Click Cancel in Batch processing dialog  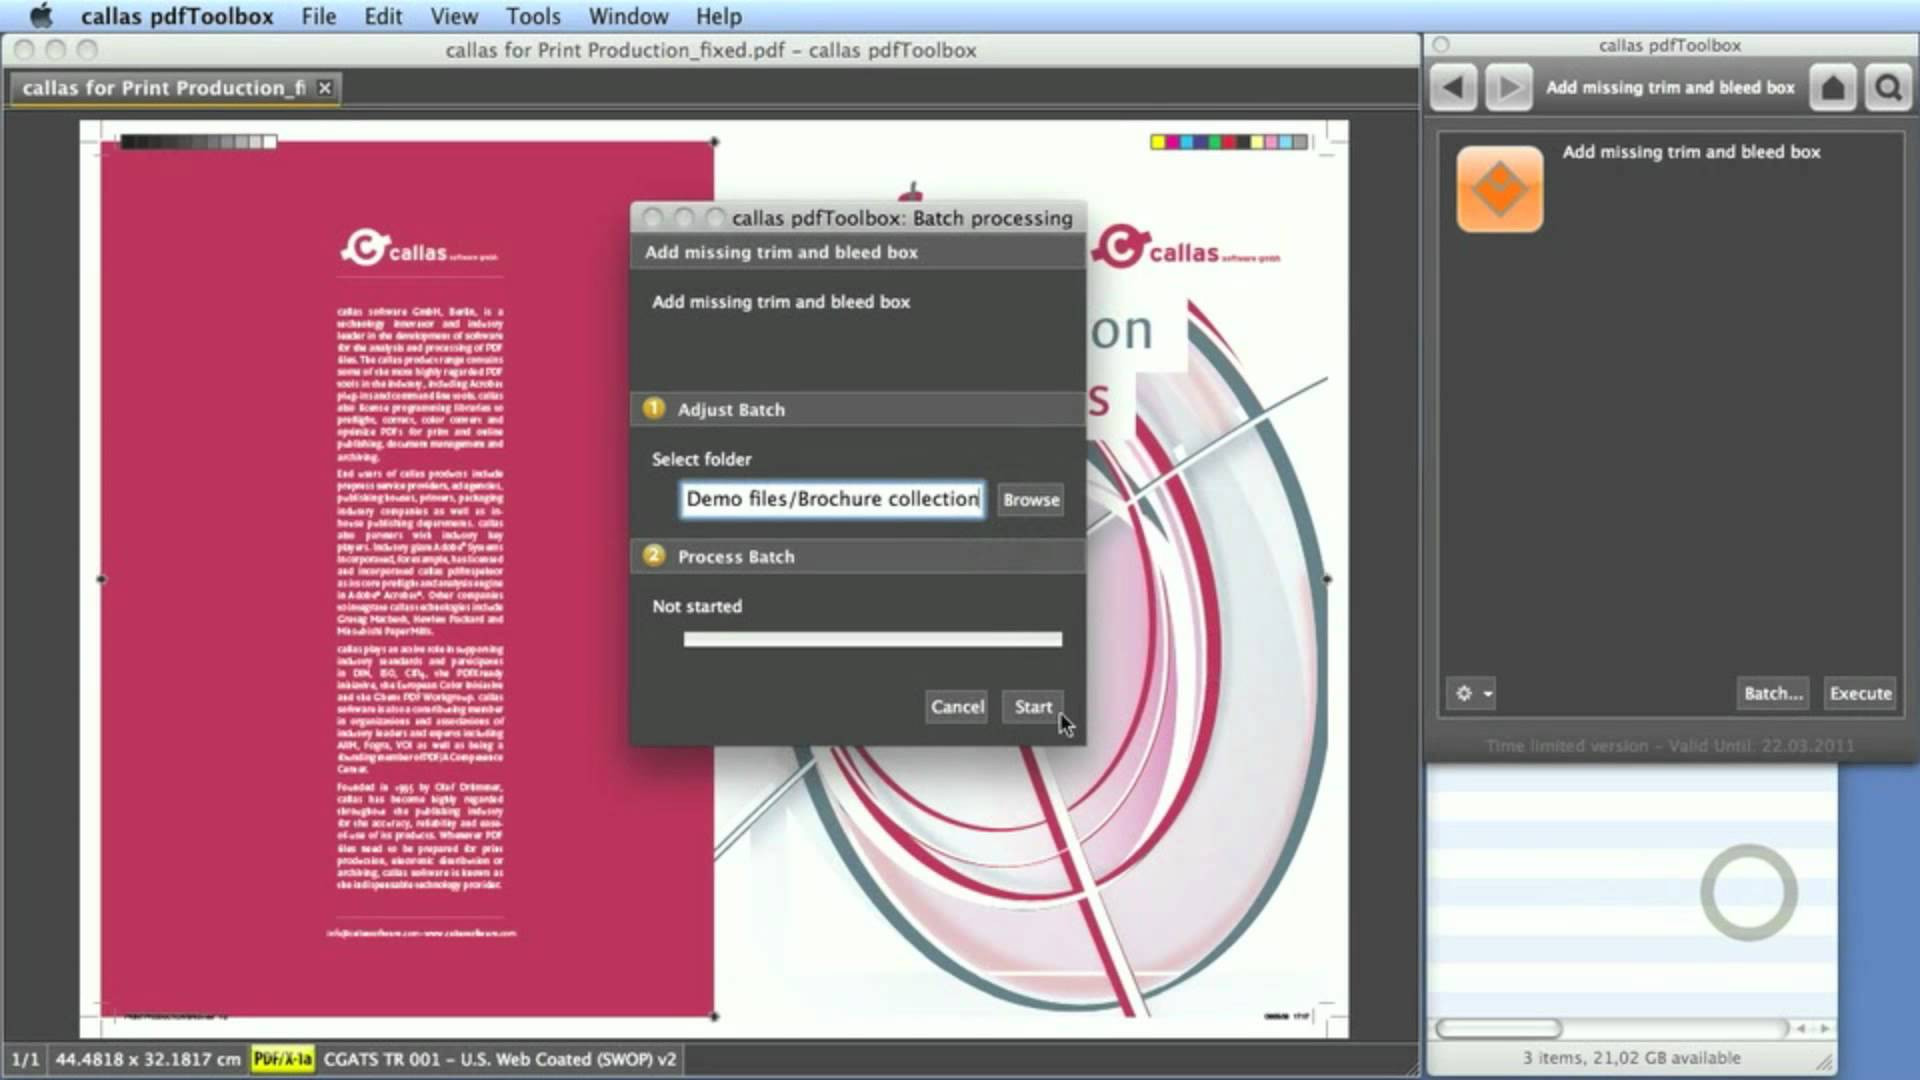[957, 707]
